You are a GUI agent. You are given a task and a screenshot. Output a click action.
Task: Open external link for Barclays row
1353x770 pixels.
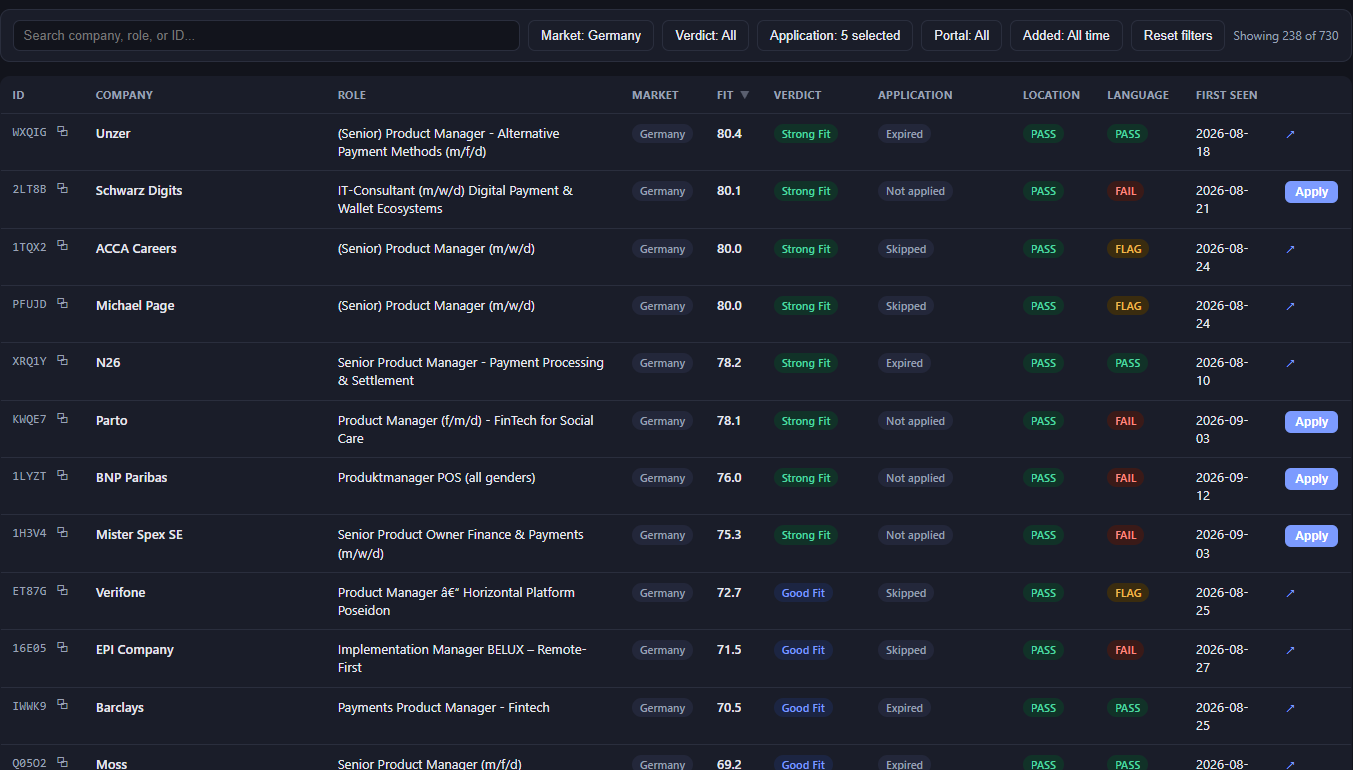point(1290,708)
